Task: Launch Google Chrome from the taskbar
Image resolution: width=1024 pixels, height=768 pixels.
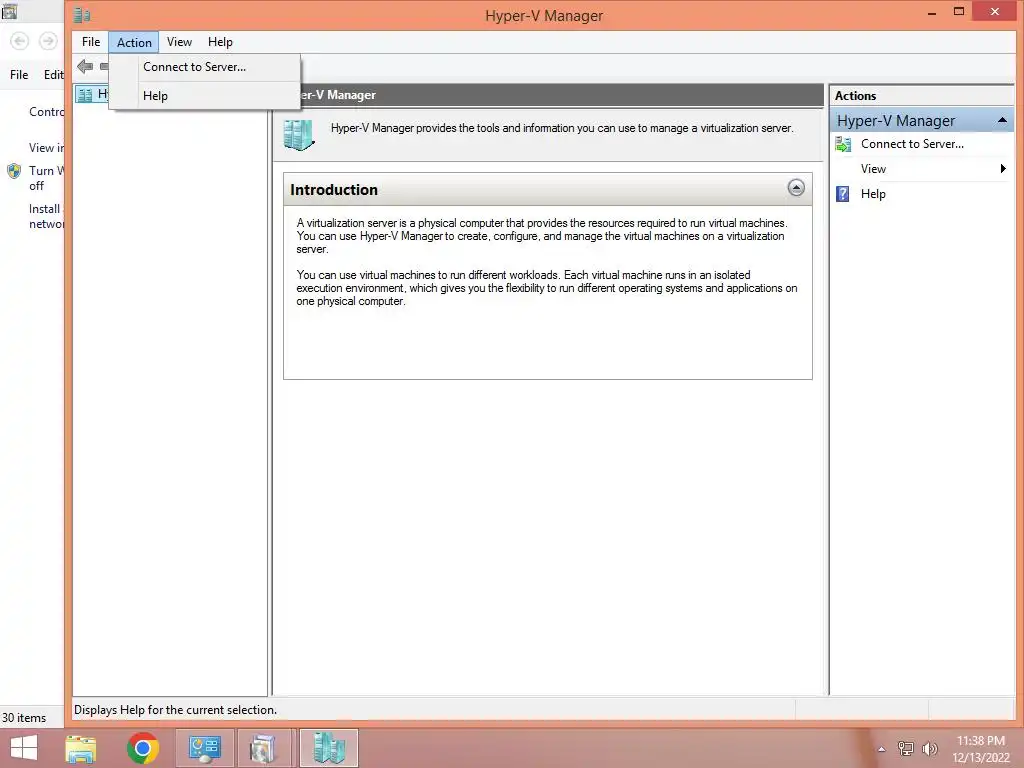Action: 142,748
